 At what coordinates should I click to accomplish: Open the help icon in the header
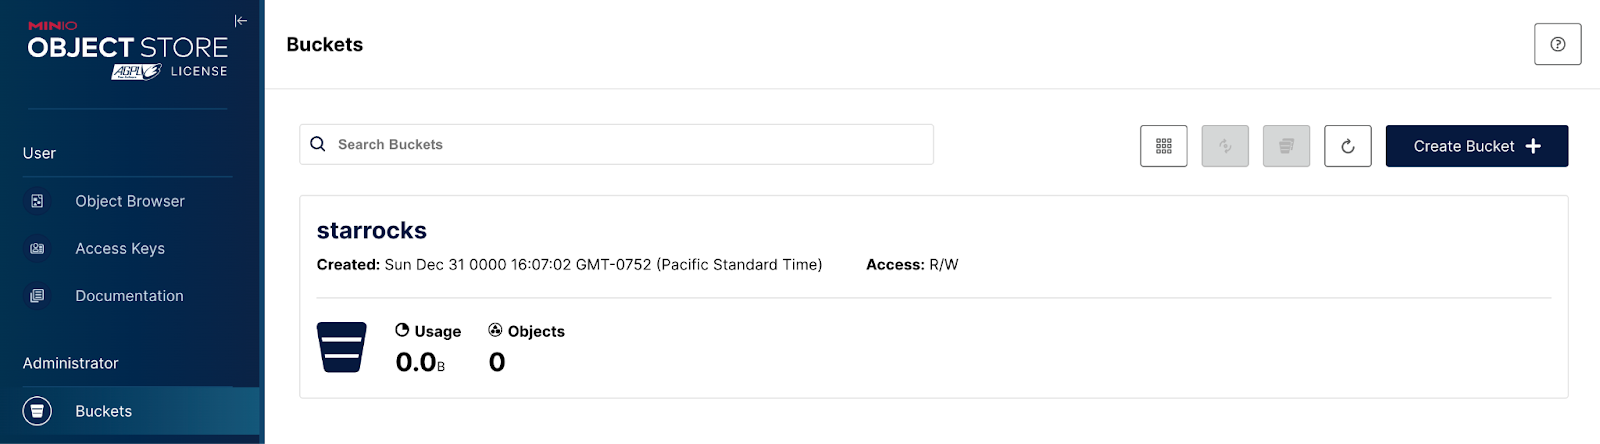pos(1557,44)
